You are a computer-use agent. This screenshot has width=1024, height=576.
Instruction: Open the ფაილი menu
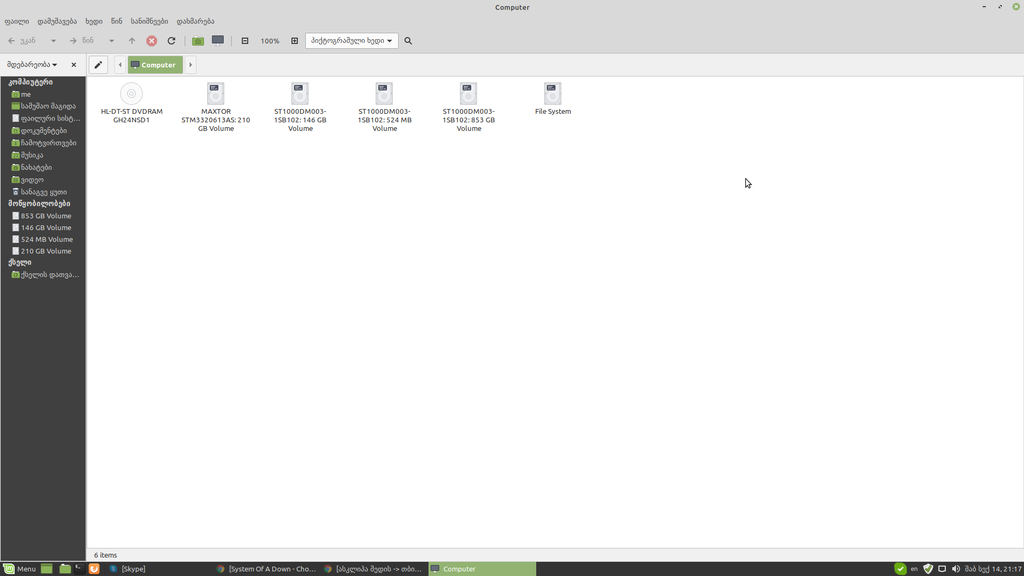[x=17, y=21]
